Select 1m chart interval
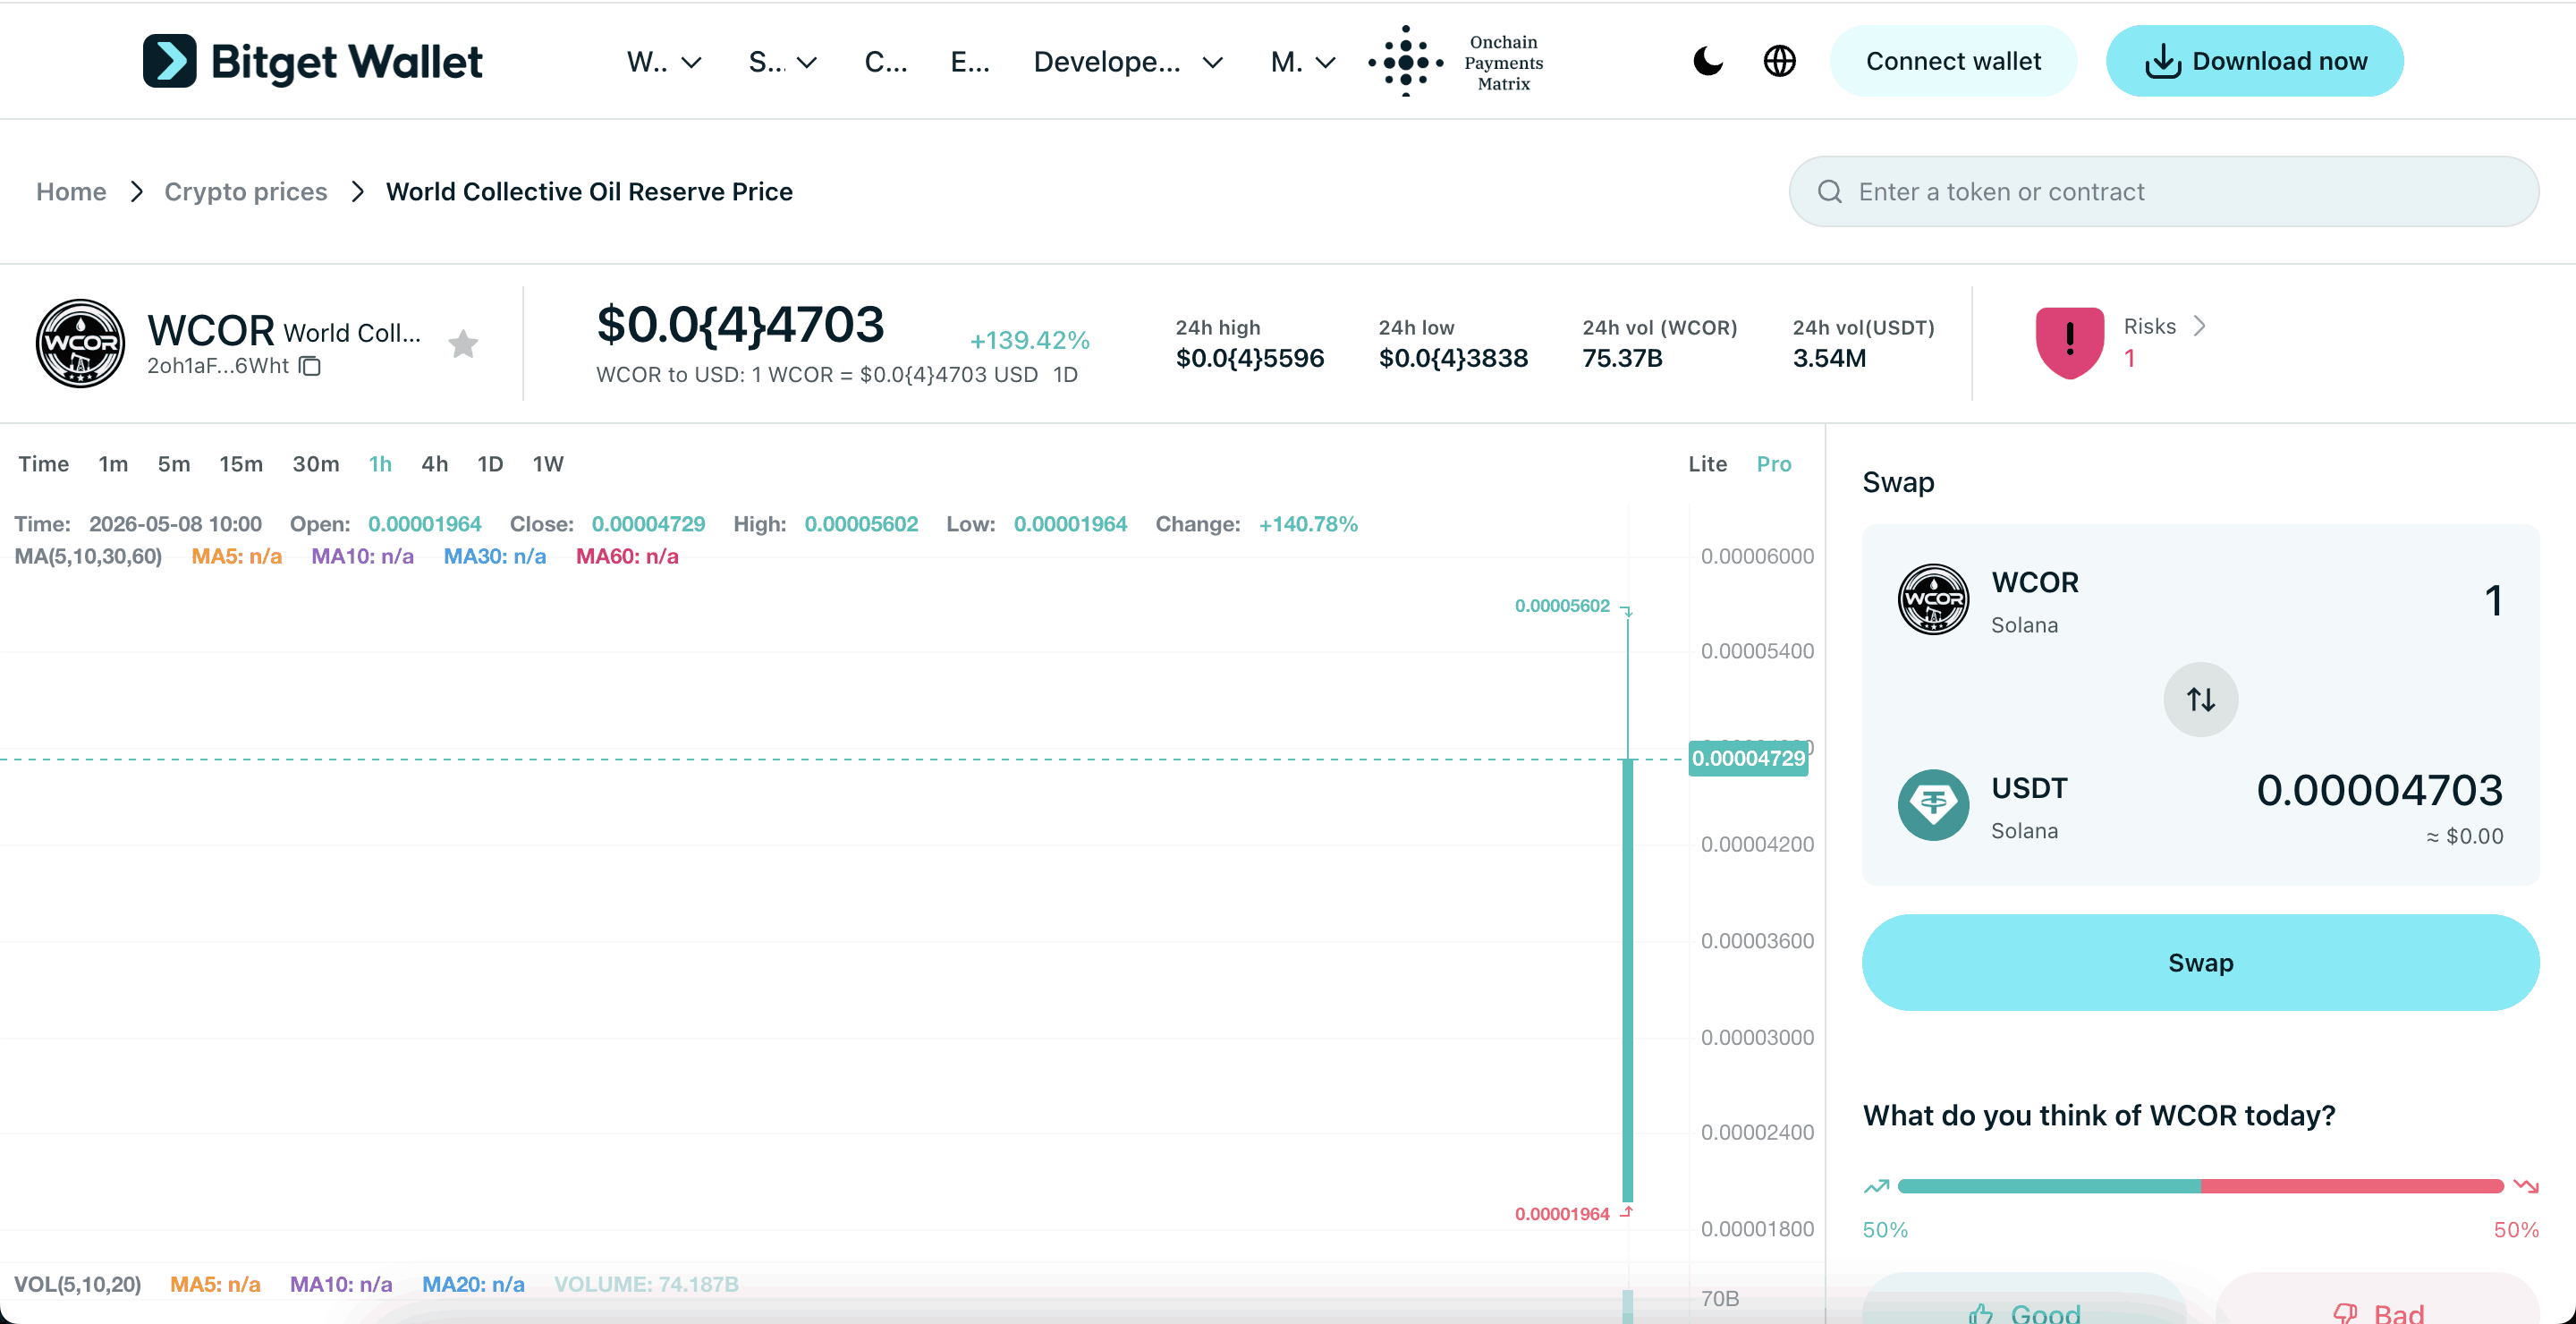This screenshot has height=1324, width=2576. pos(113,464)
